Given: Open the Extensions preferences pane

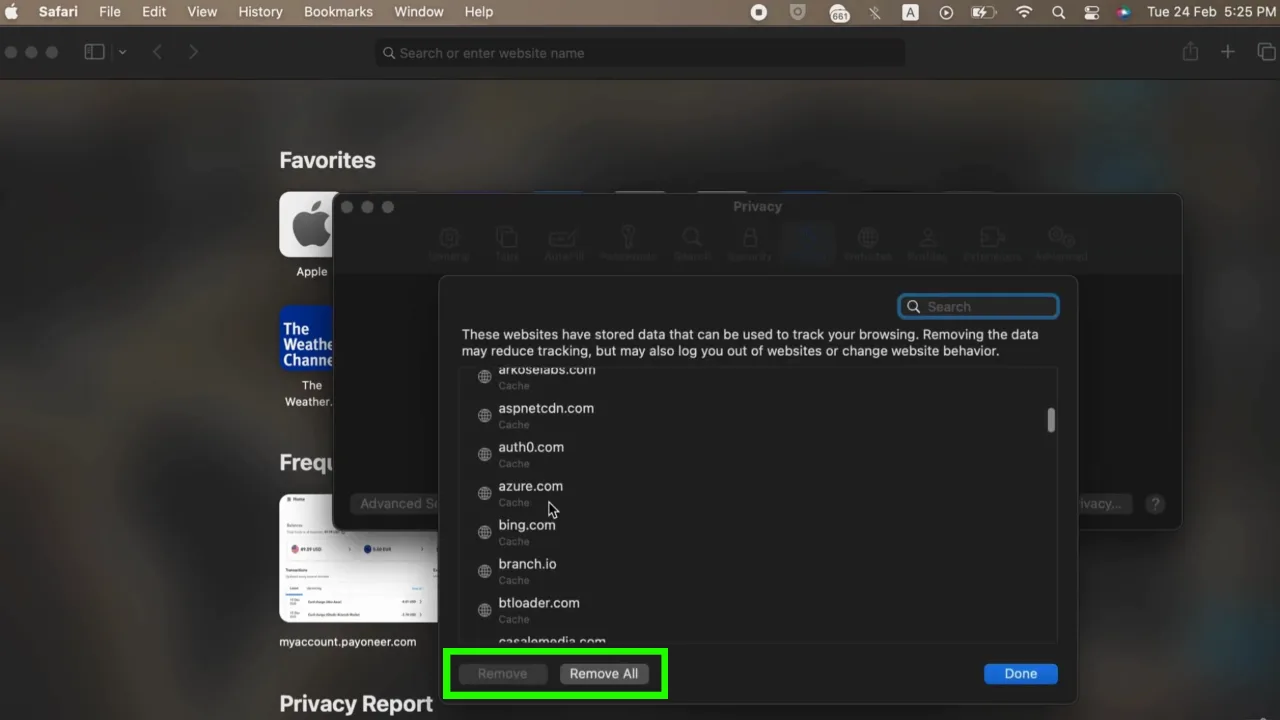Looking at the screenshot, I should (991, 243).
